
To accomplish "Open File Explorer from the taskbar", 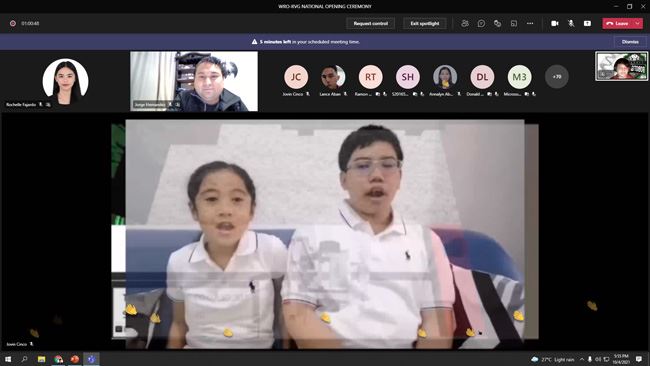I will pos(41,359).
